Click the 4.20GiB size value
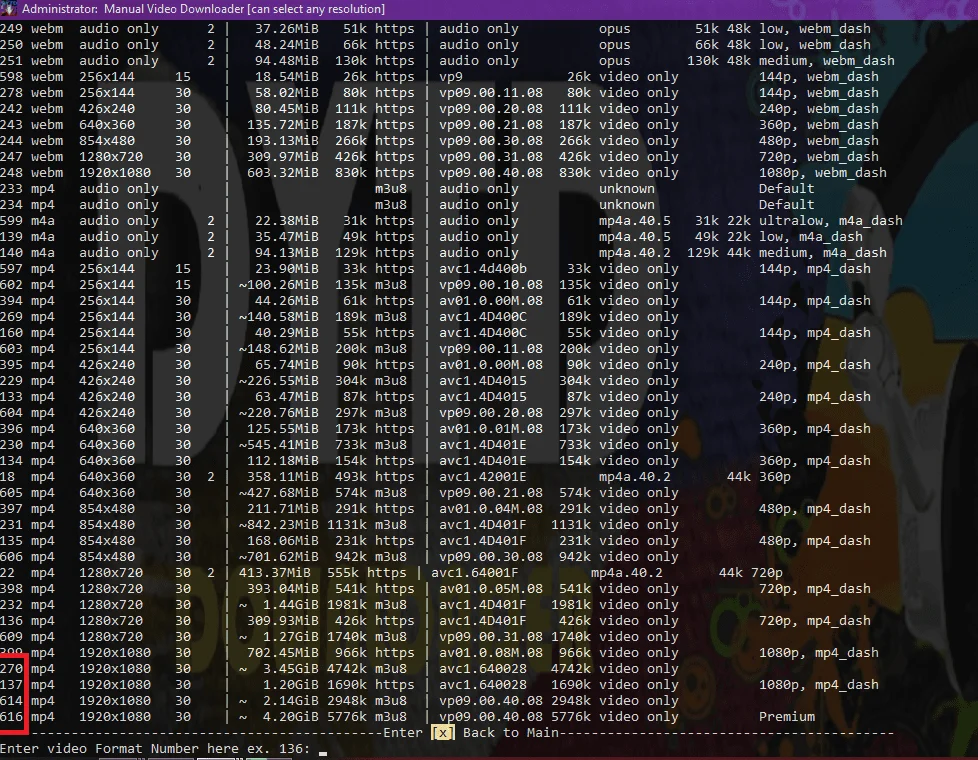This screenshot has width=978, height=760. [291, 717]
